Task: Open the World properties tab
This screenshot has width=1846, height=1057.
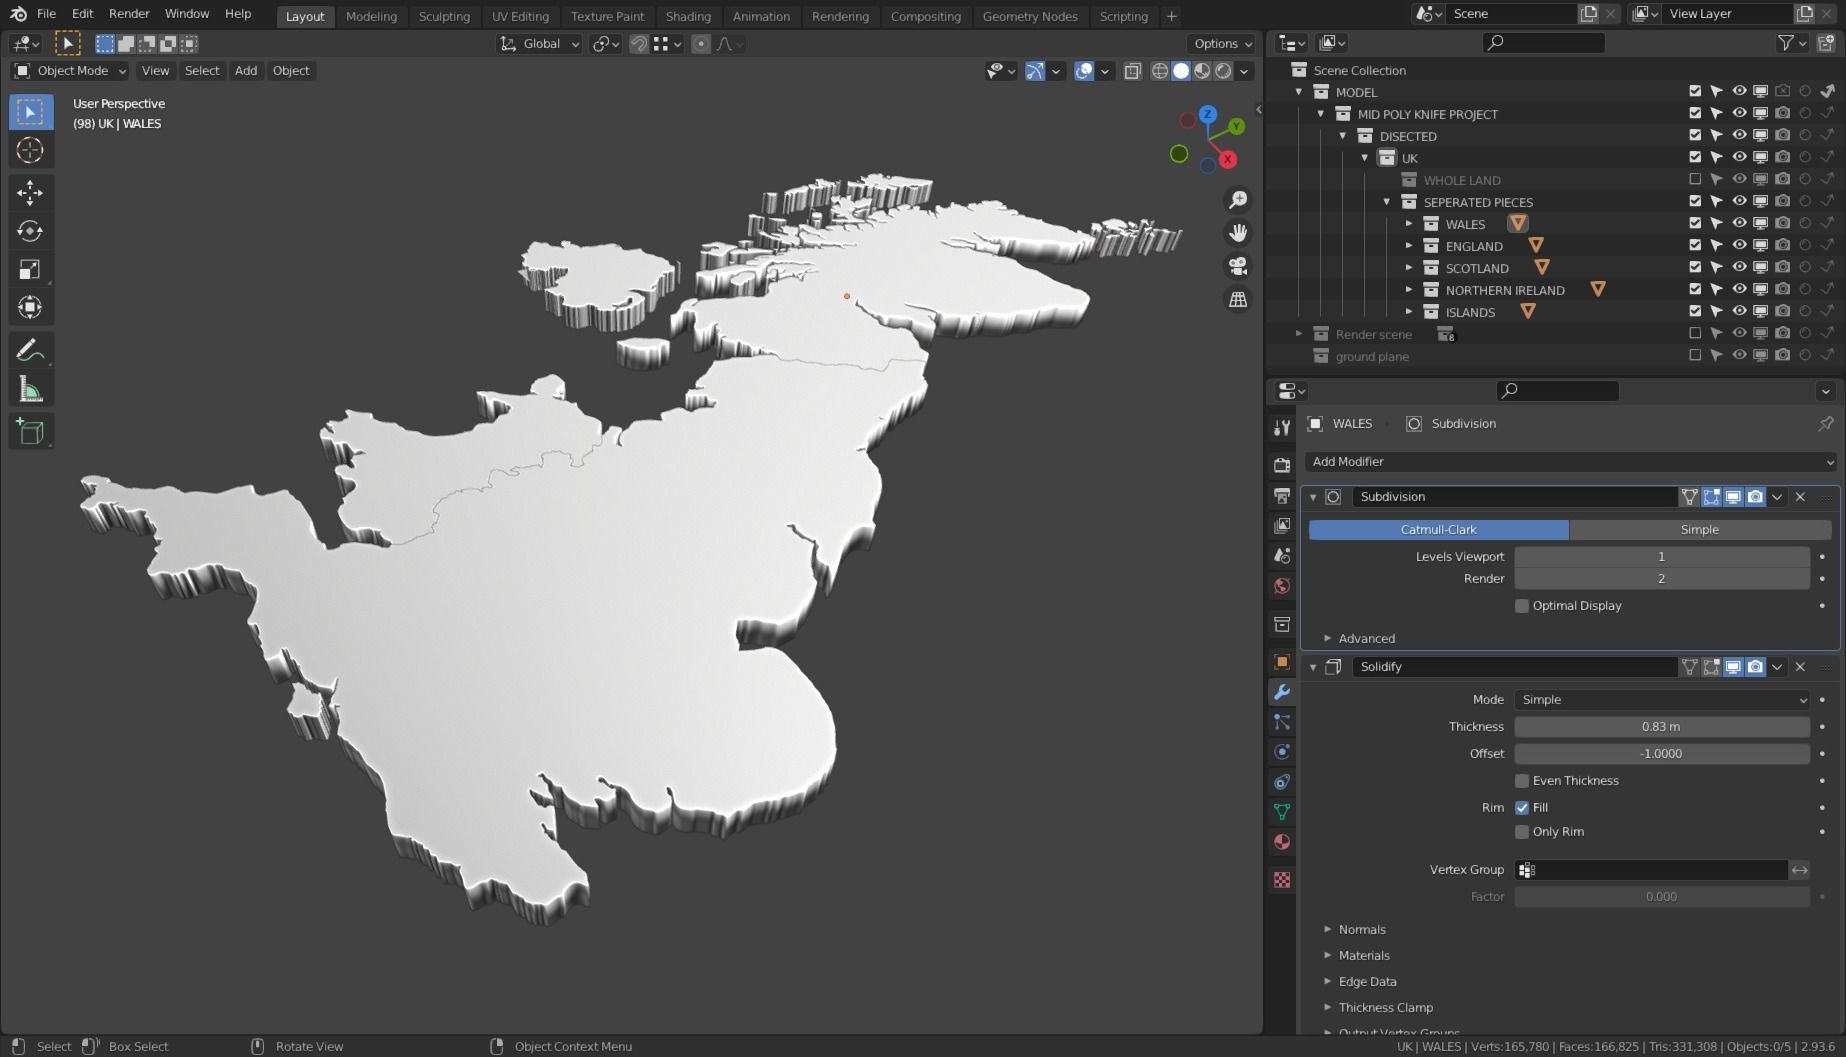Action: pyautogui.click(x=1282, y=585)
